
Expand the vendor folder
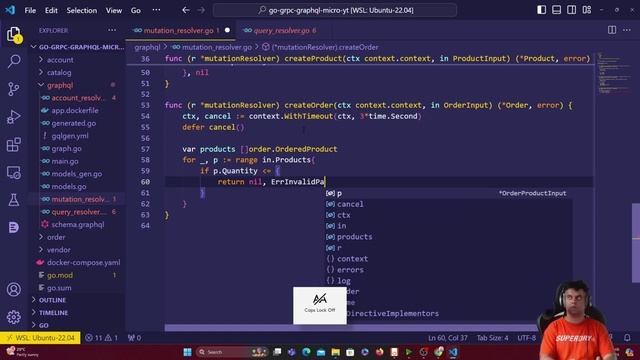click(x=58, y=250)
